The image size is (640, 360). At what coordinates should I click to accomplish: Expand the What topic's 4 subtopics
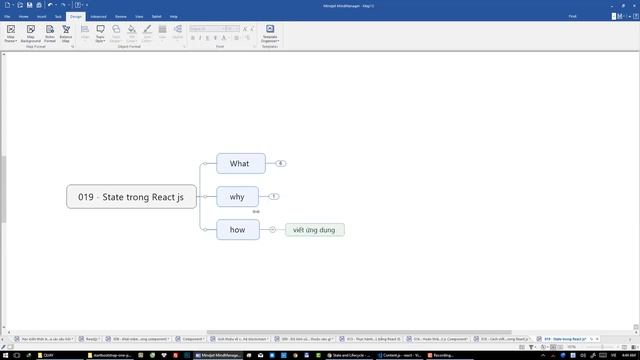pyautogui.click(x=280, y=163)
